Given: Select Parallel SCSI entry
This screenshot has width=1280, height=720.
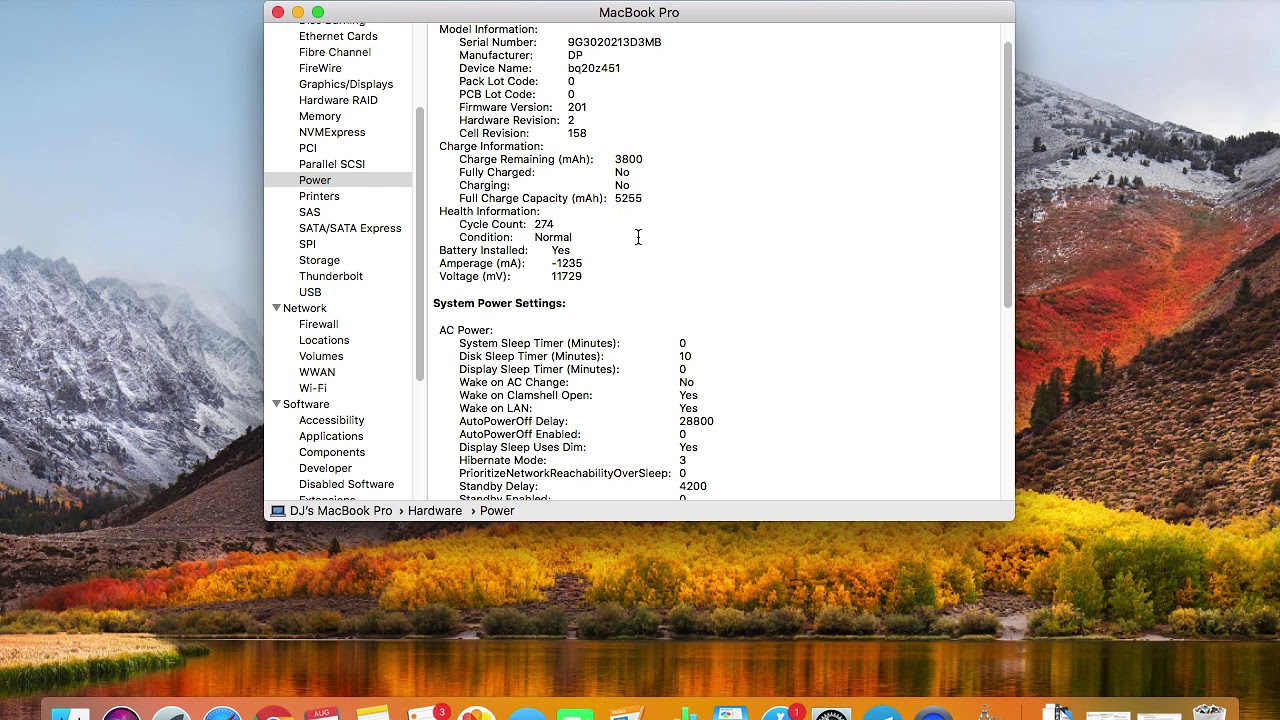Looking at the screenshot, I should coord(332,164).
